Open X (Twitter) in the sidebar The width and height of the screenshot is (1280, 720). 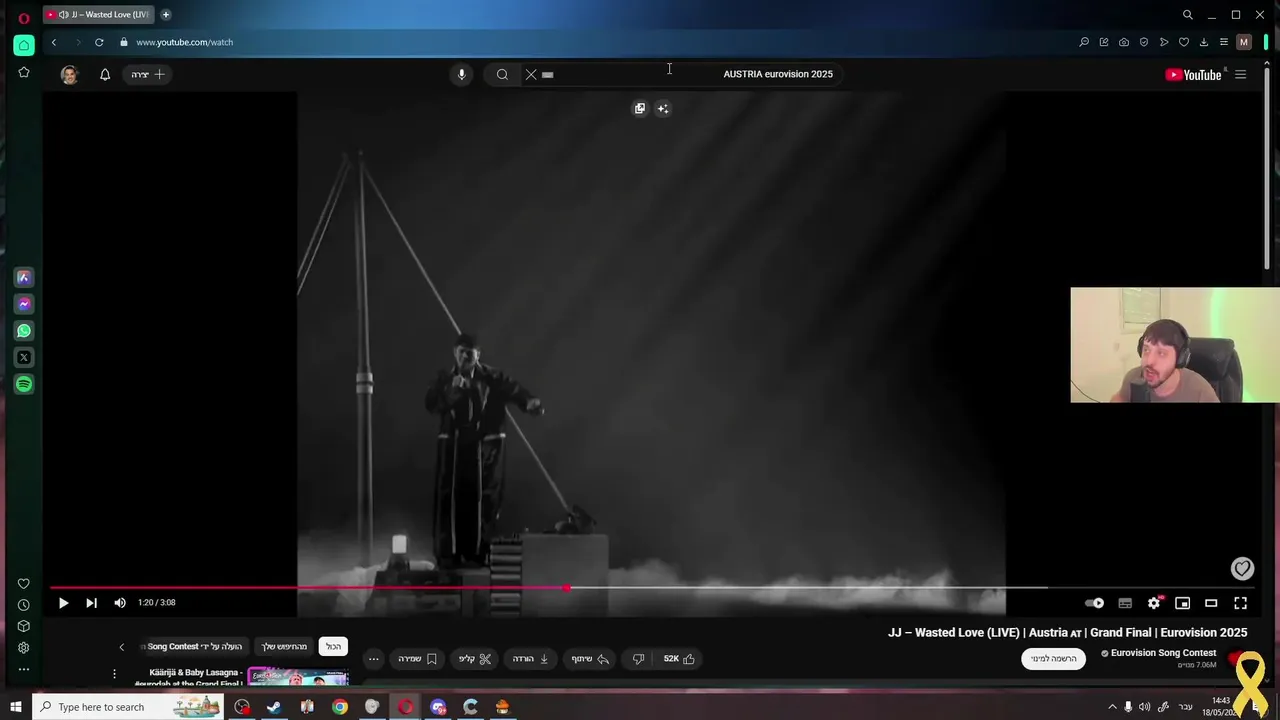tap(24, 357)
